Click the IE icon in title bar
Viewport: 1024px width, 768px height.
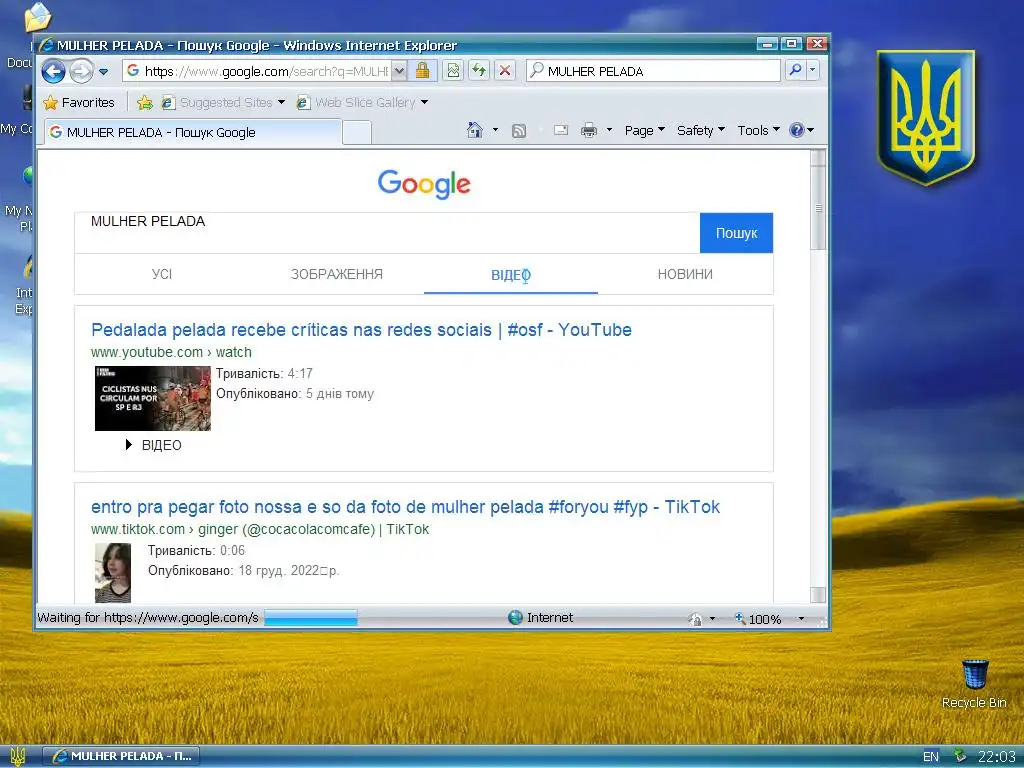point(46,45)
